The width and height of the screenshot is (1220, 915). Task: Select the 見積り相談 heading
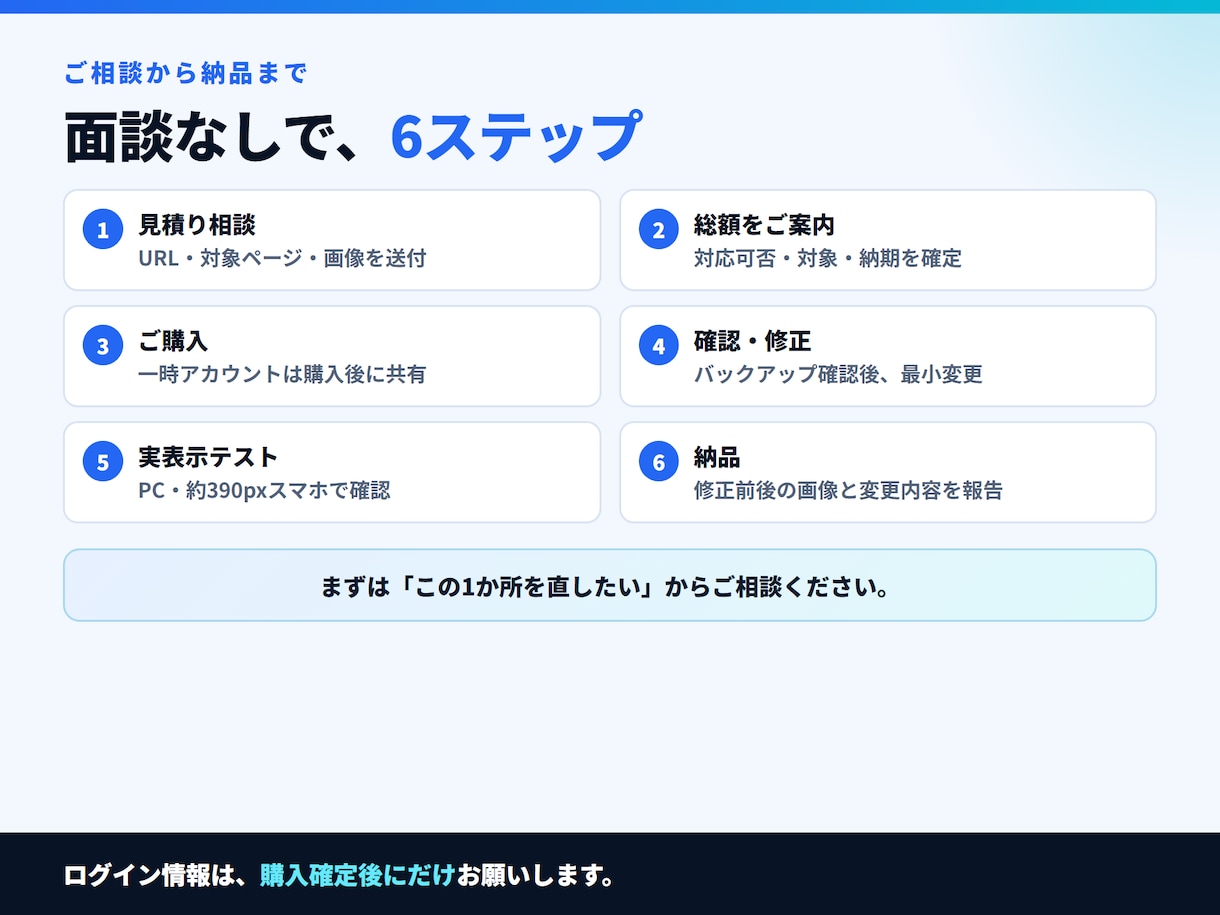pos(197,225)
